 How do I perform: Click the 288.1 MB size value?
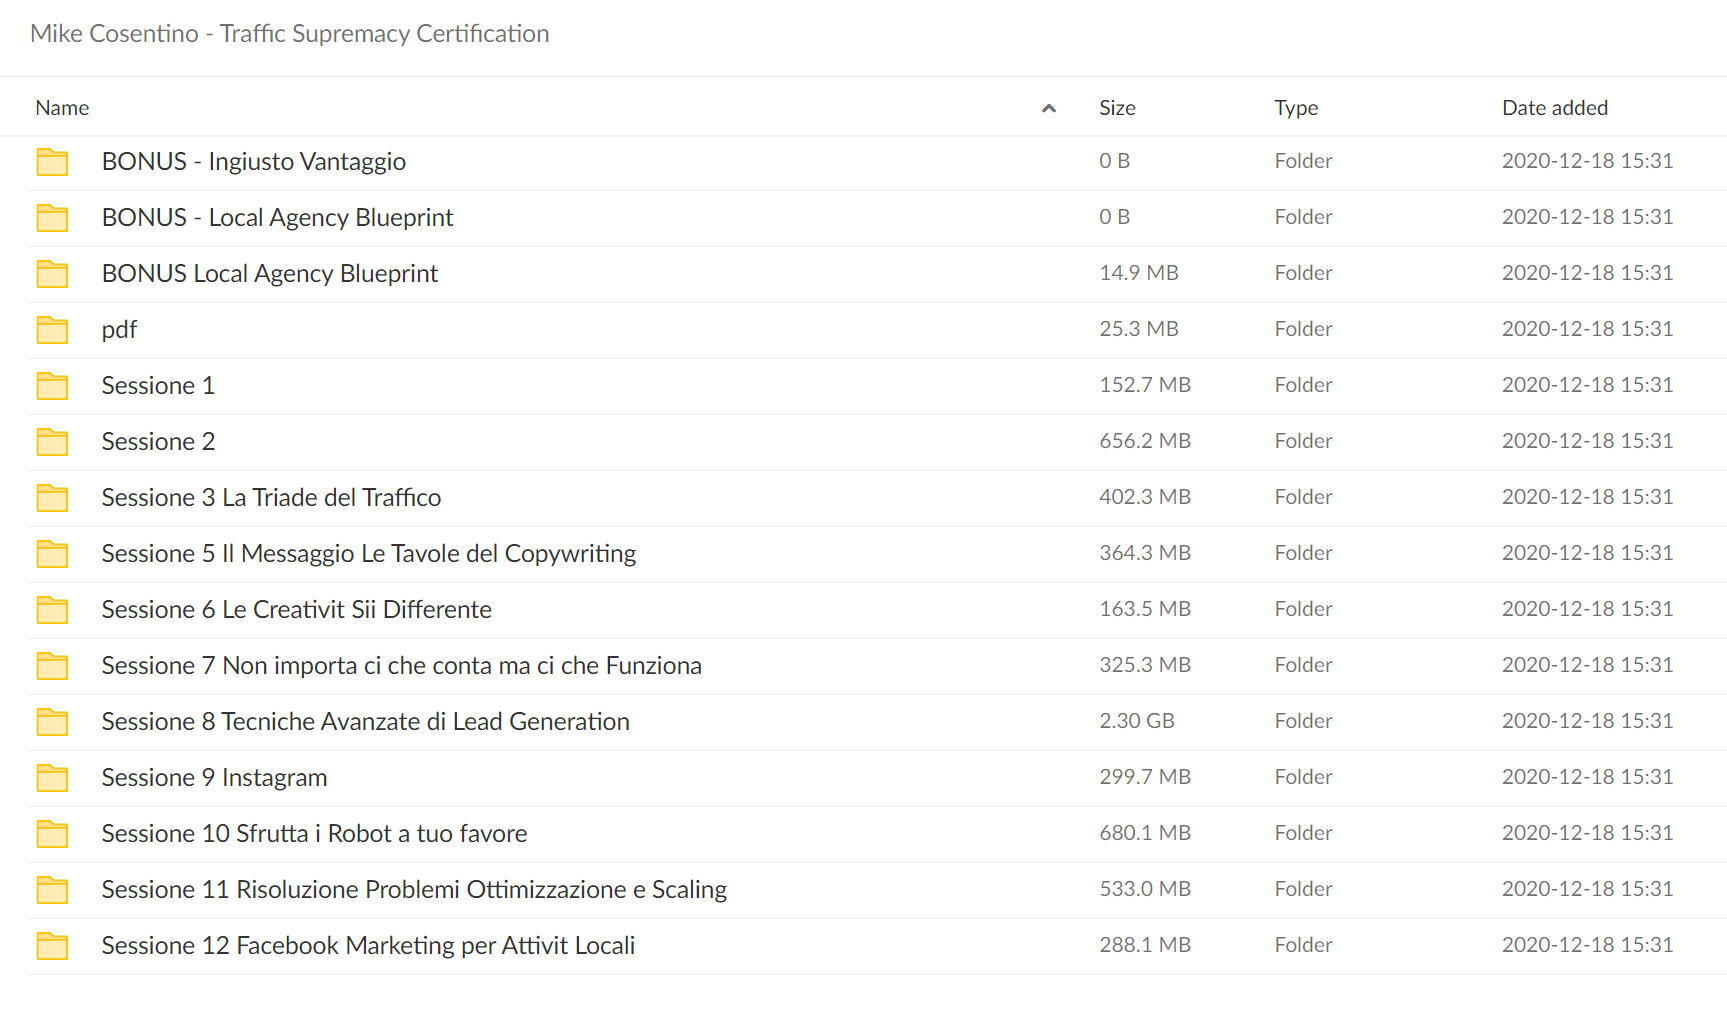point(1145,945)
